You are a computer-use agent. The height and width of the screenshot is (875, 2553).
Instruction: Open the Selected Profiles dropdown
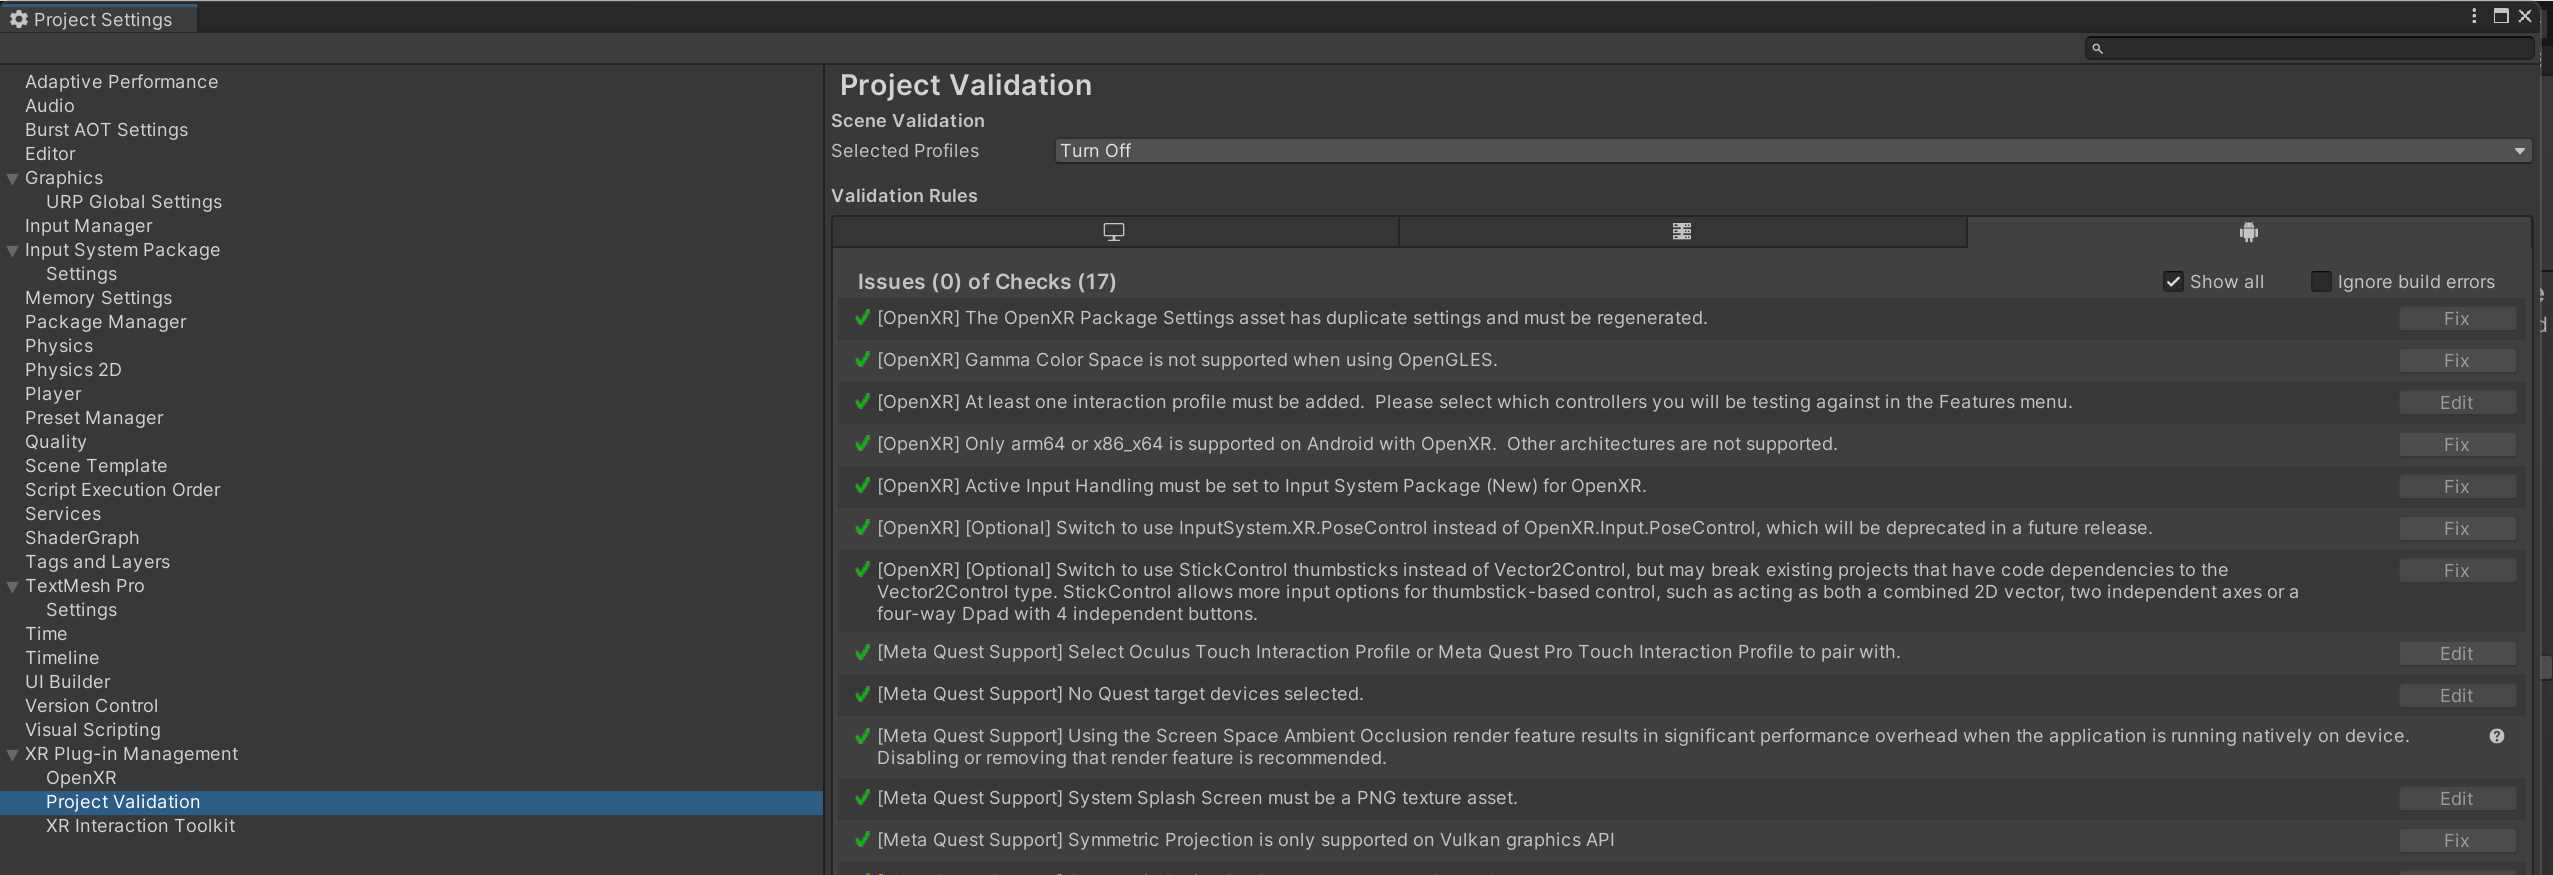click(x=1793, y=151)
